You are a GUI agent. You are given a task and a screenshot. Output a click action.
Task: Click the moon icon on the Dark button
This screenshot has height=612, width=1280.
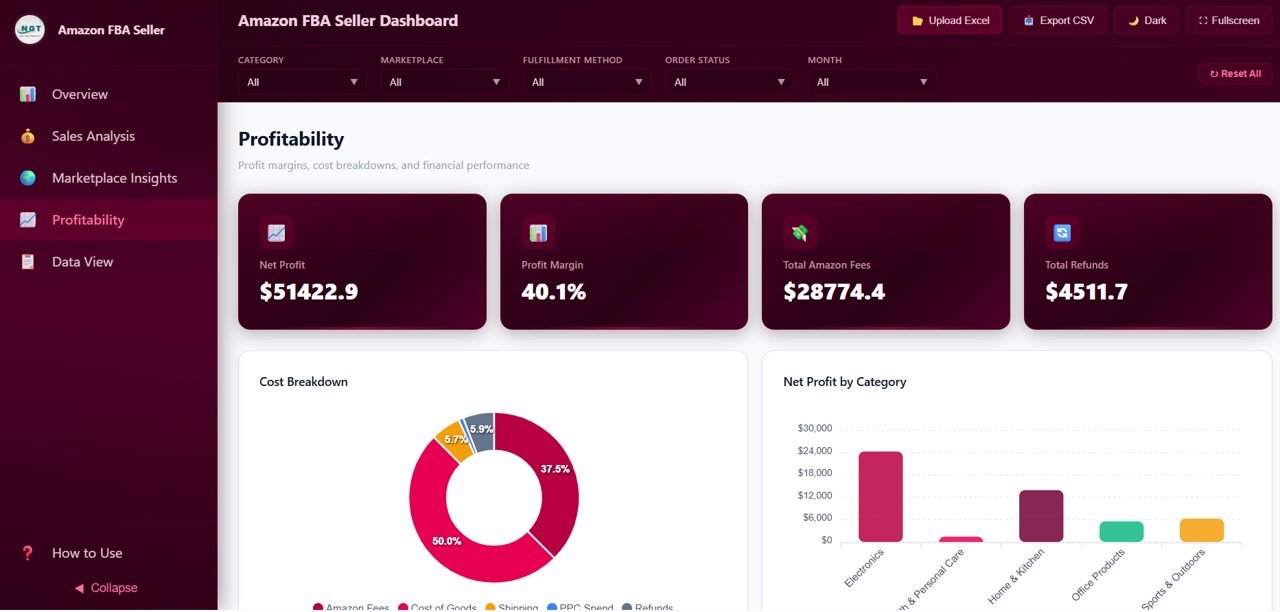(x=1131, y=19)
